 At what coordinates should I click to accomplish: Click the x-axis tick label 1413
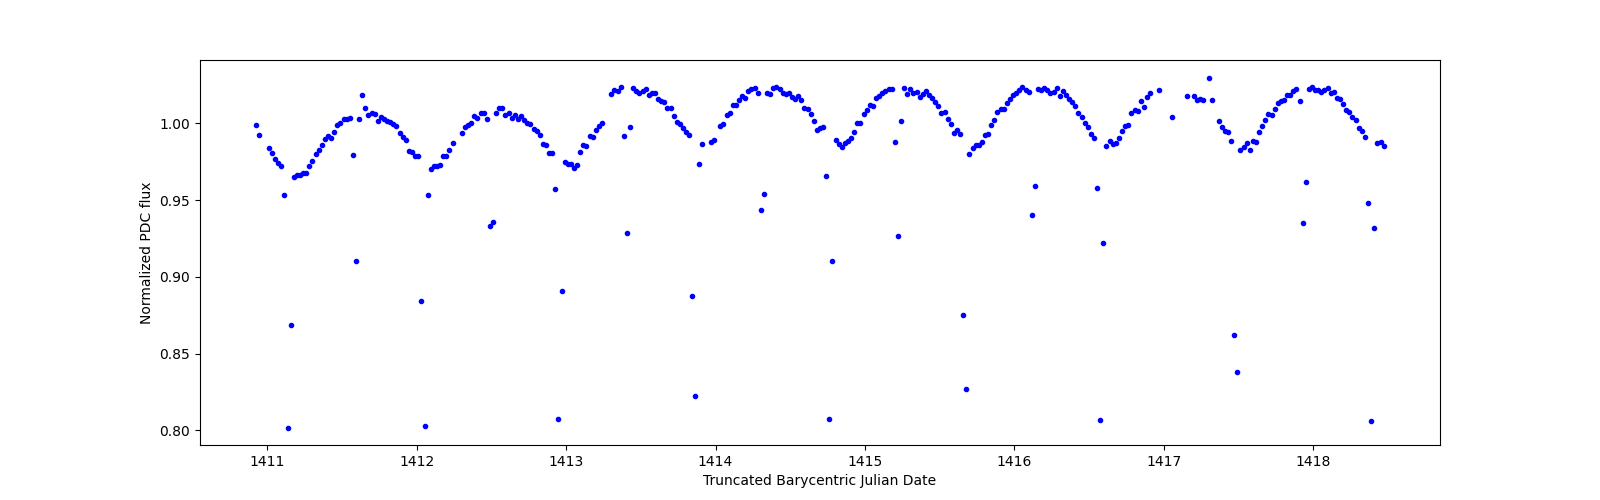click(x=566, y=462)
